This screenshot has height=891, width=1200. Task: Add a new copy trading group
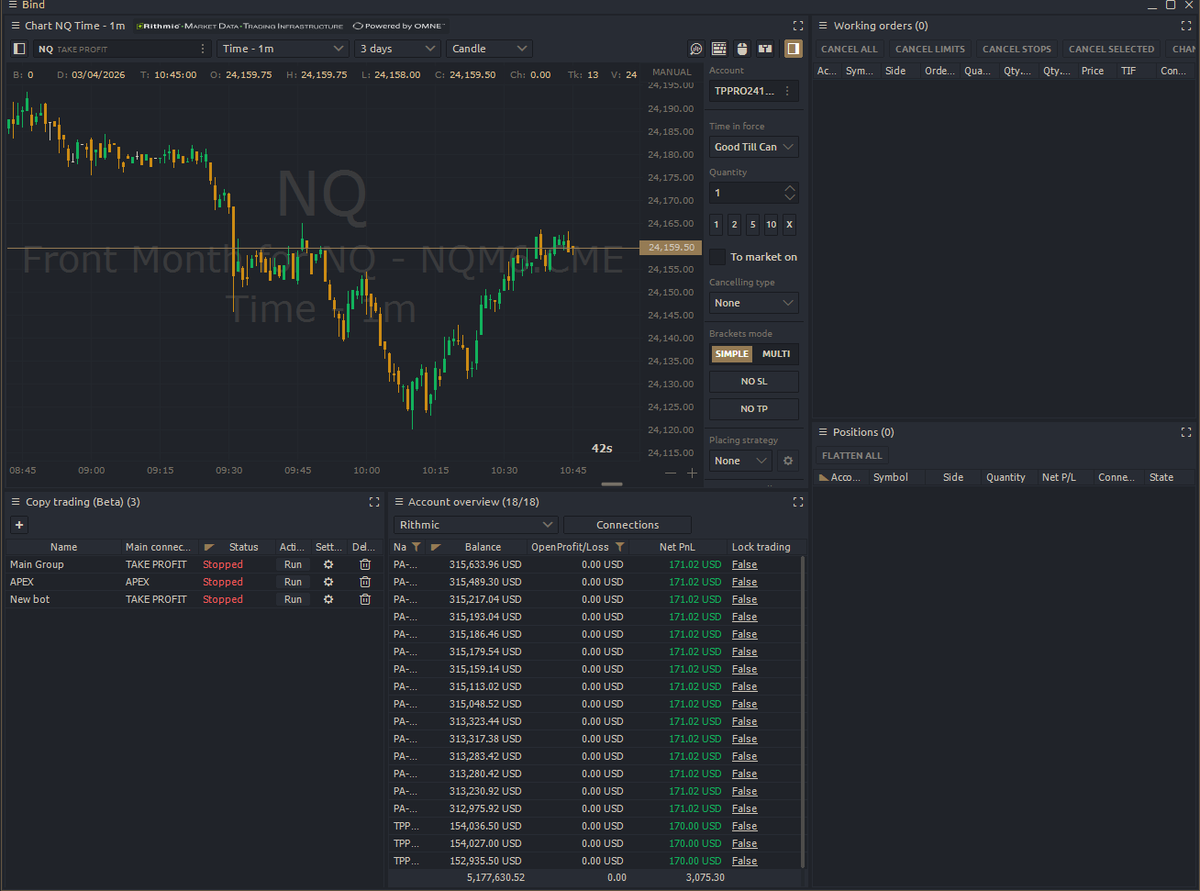coord(19,525)
